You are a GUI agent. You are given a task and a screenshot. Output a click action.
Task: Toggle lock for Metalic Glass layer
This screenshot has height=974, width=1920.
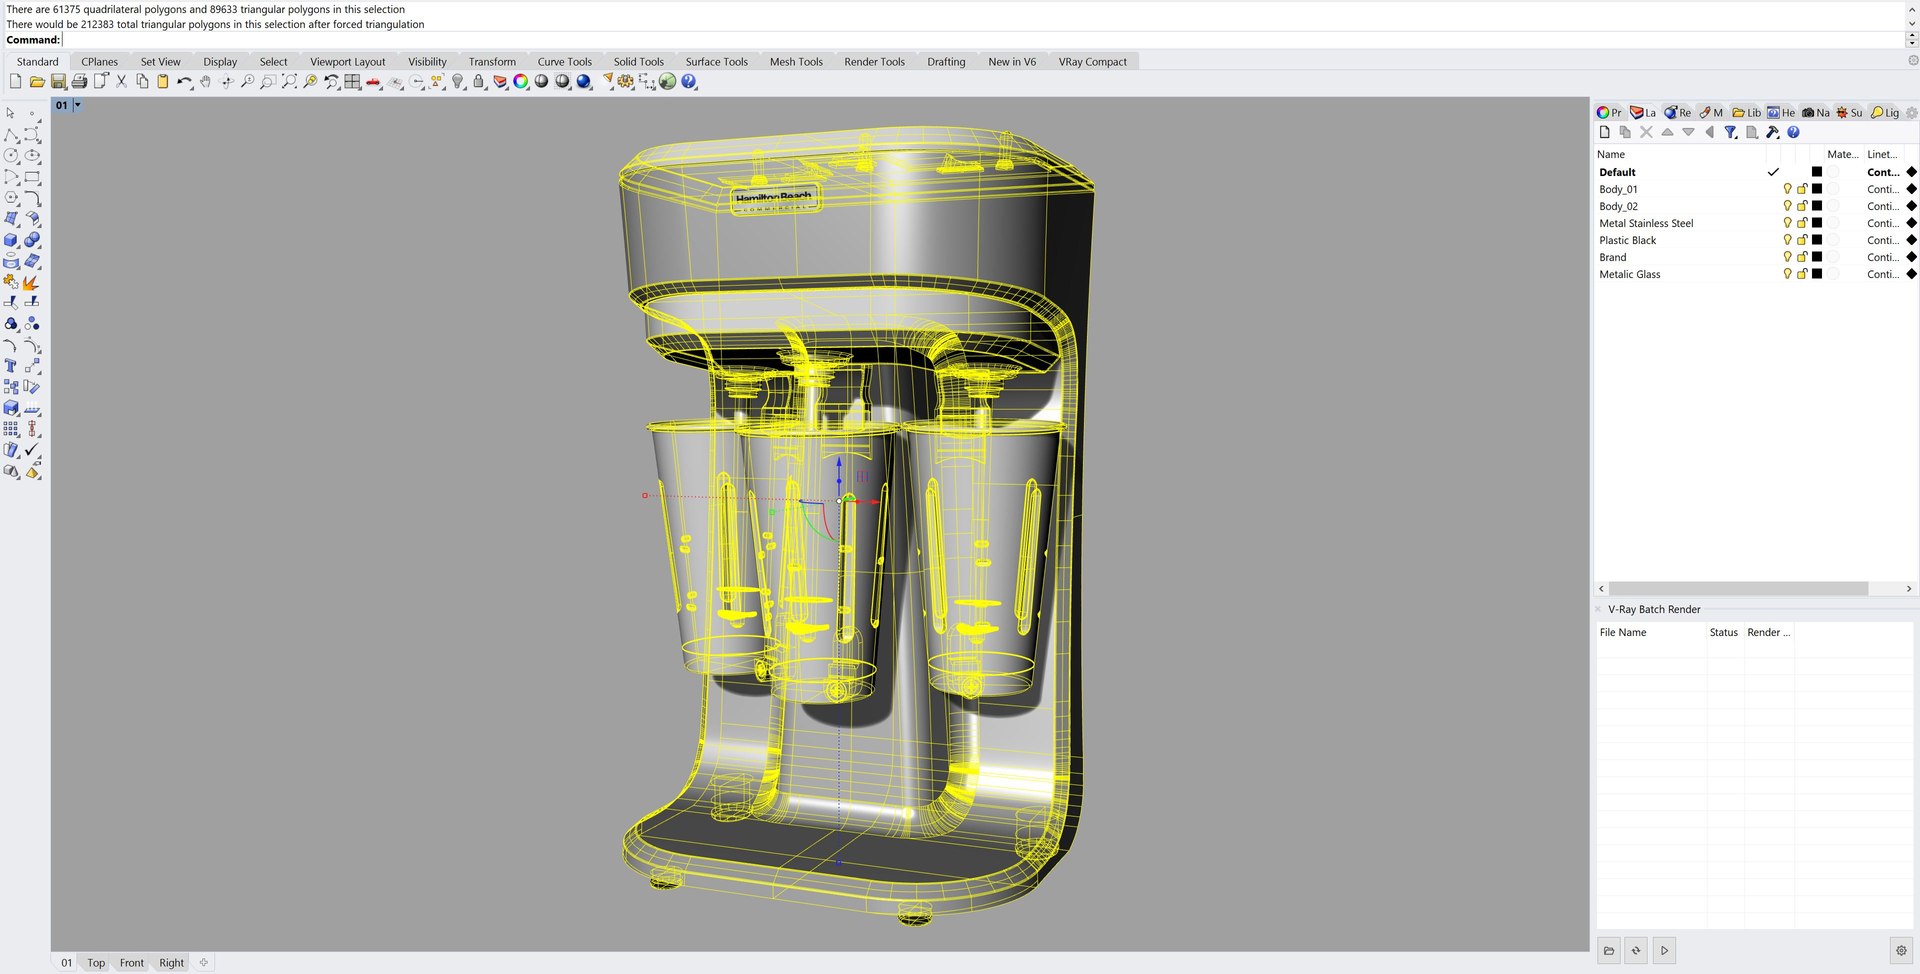pos(1802,274)
